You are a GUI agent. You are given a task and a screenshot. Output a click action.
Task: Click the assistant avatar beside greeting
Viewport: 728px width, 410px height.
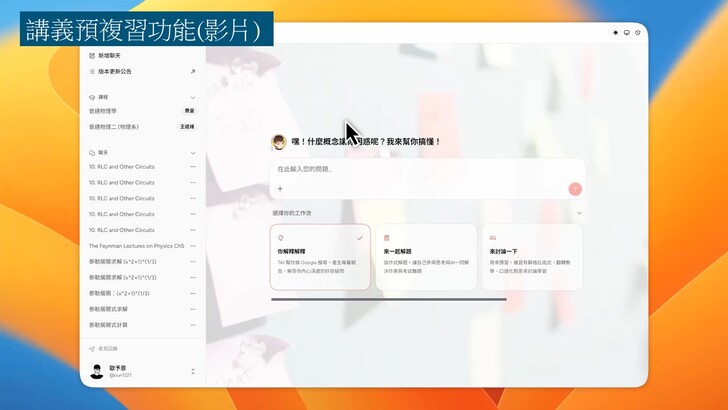(279, 142)
